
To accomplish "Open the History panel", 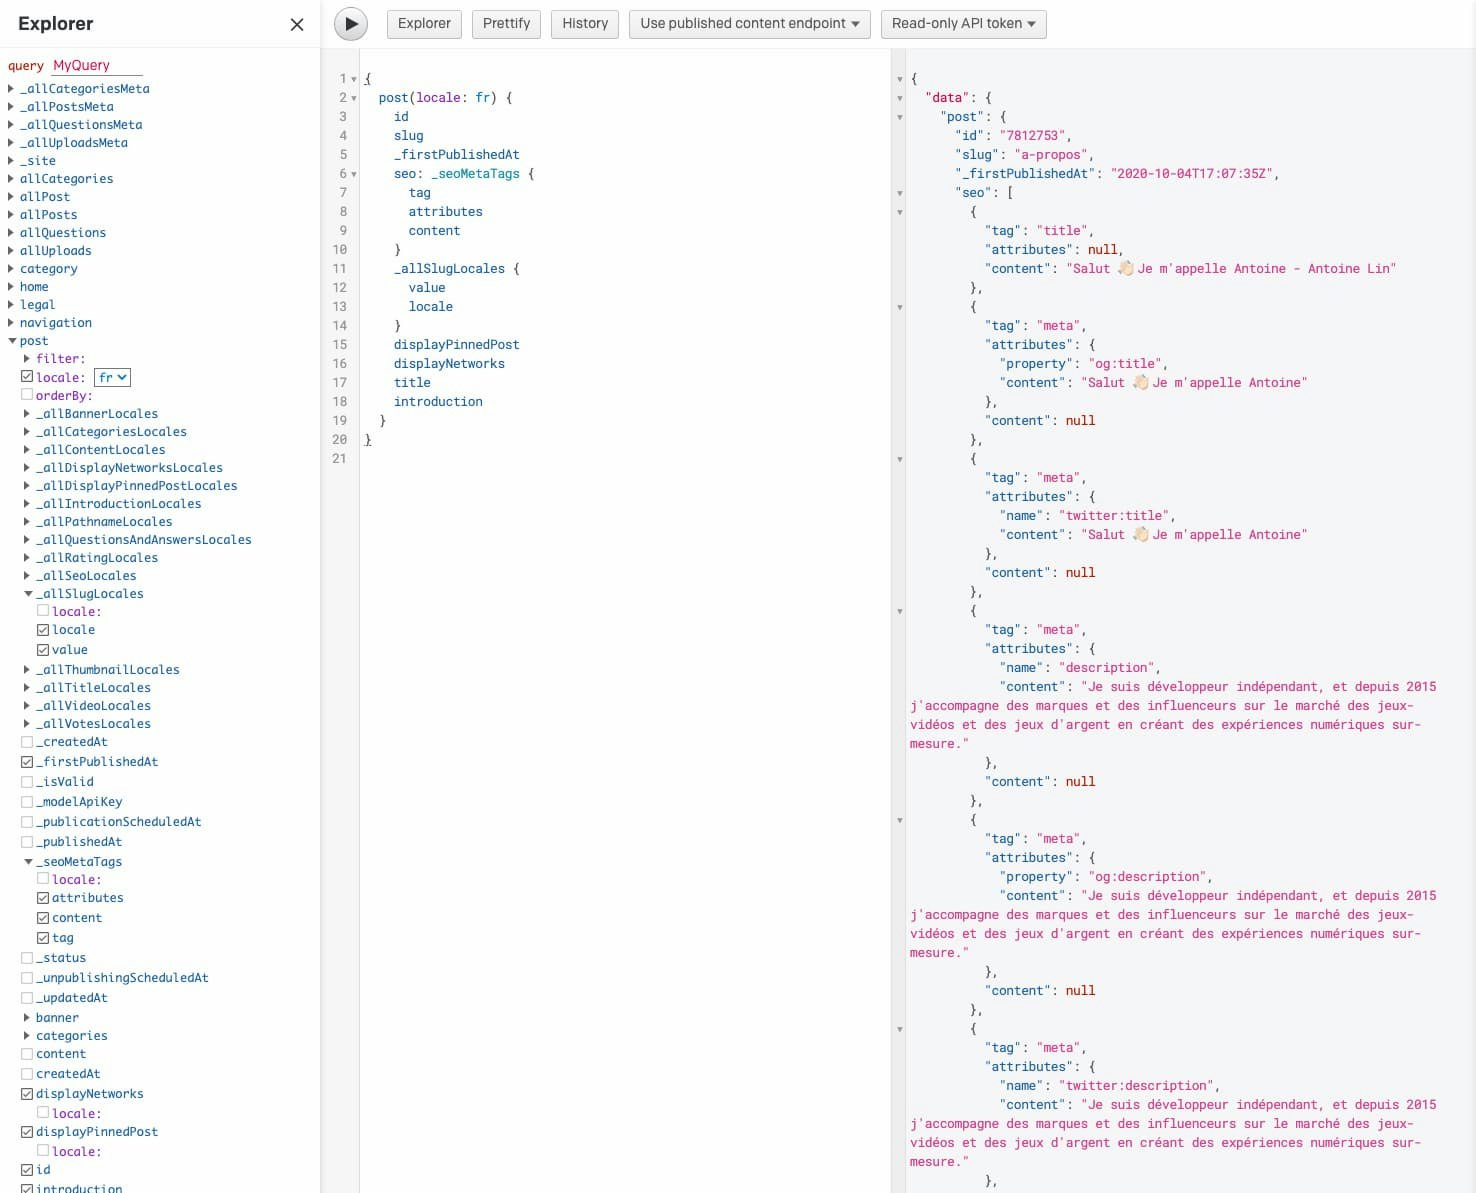I will tap(585, 24).
